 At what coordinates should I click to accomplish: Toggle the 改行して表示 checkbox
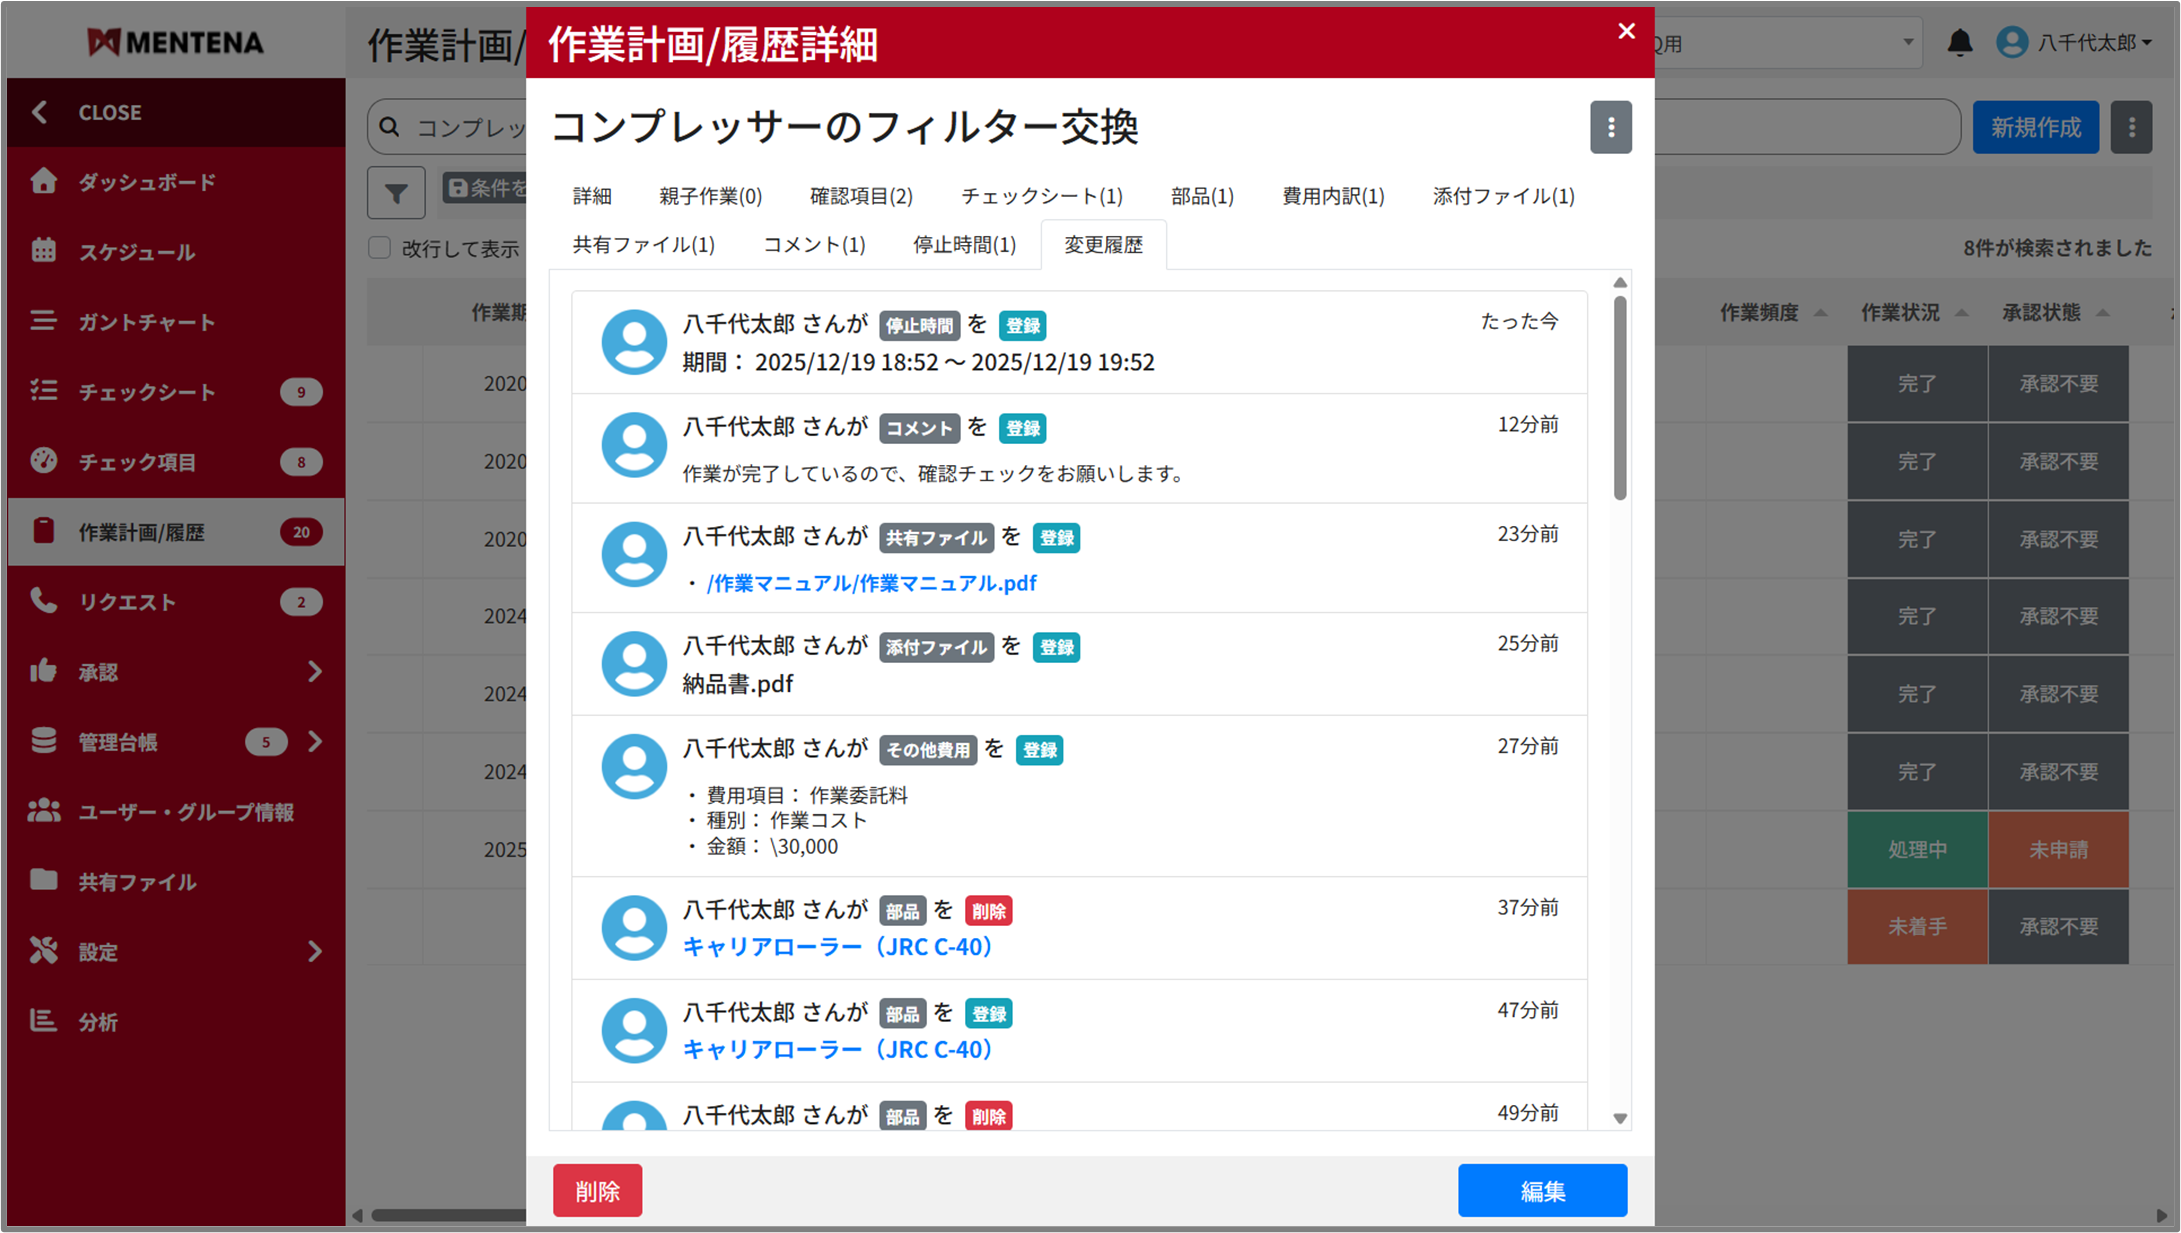click(380, 248)
